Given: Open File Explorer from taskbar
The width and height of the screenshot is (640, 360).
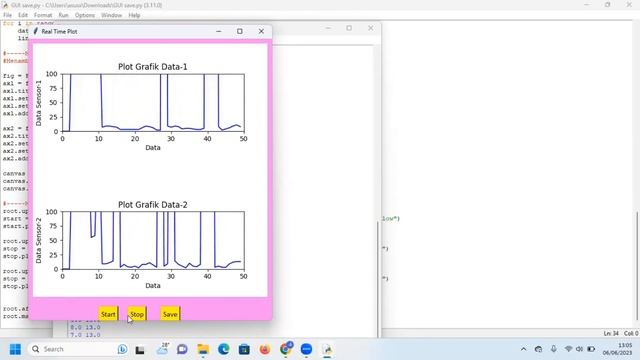Looking at the screenshot, I should click(203, 349).
